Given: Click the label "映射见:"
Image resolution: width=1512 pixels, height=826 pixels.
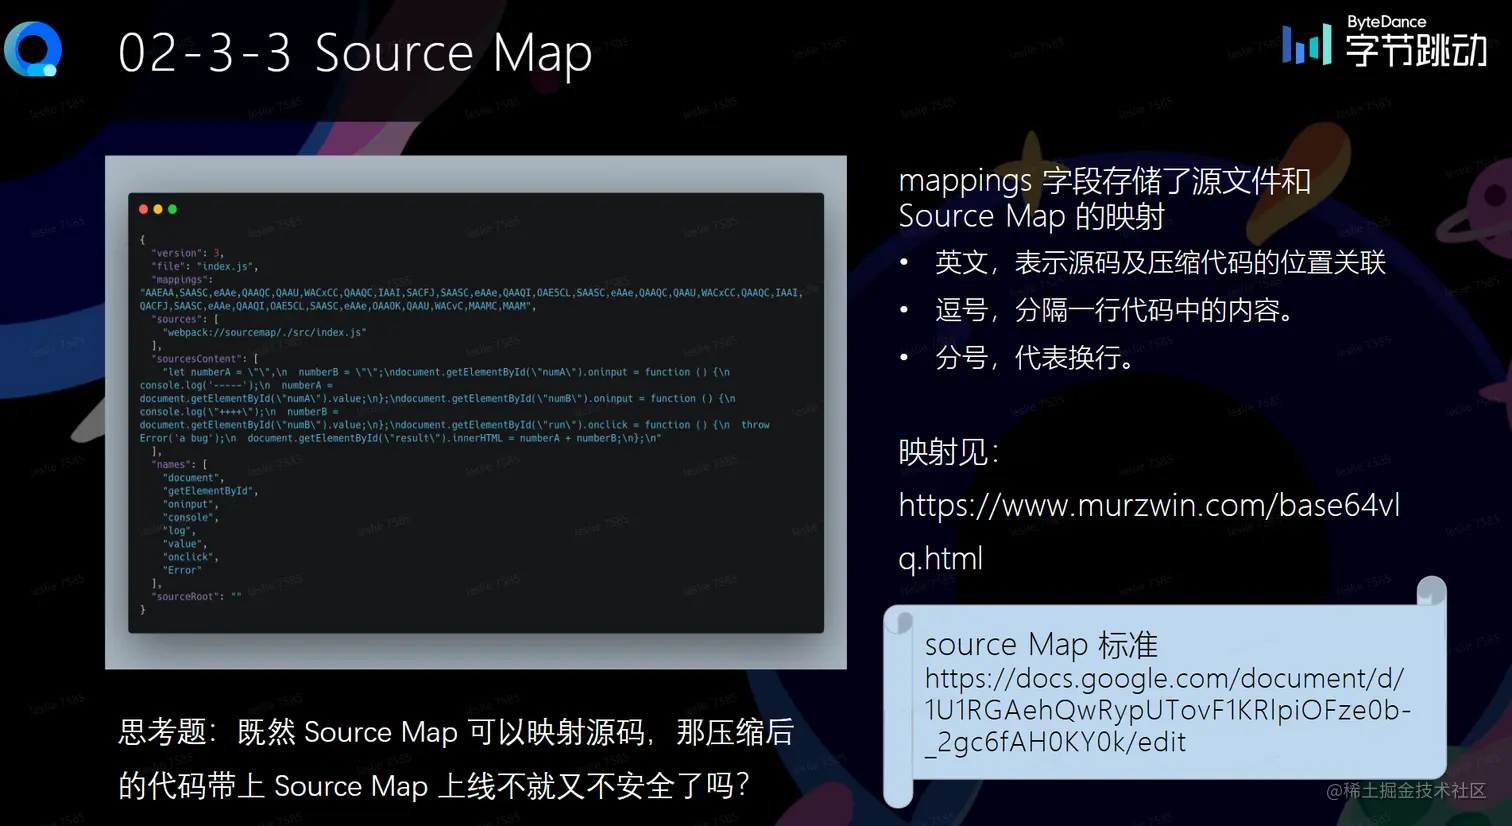Looking at the screenshot, I should 948,452.
